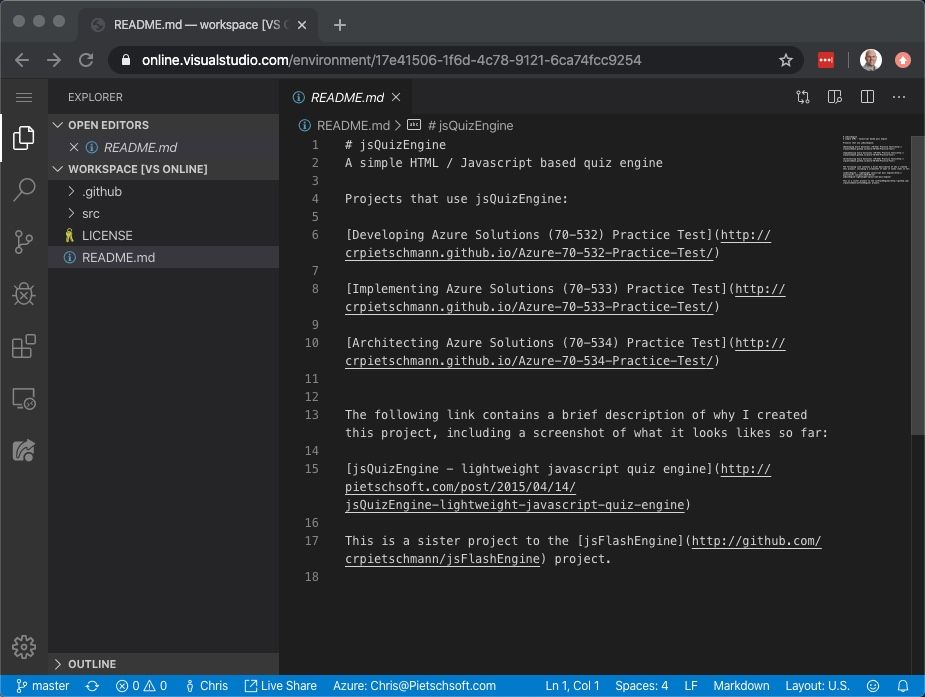Open a new browser tab

(x=340, y=25)
